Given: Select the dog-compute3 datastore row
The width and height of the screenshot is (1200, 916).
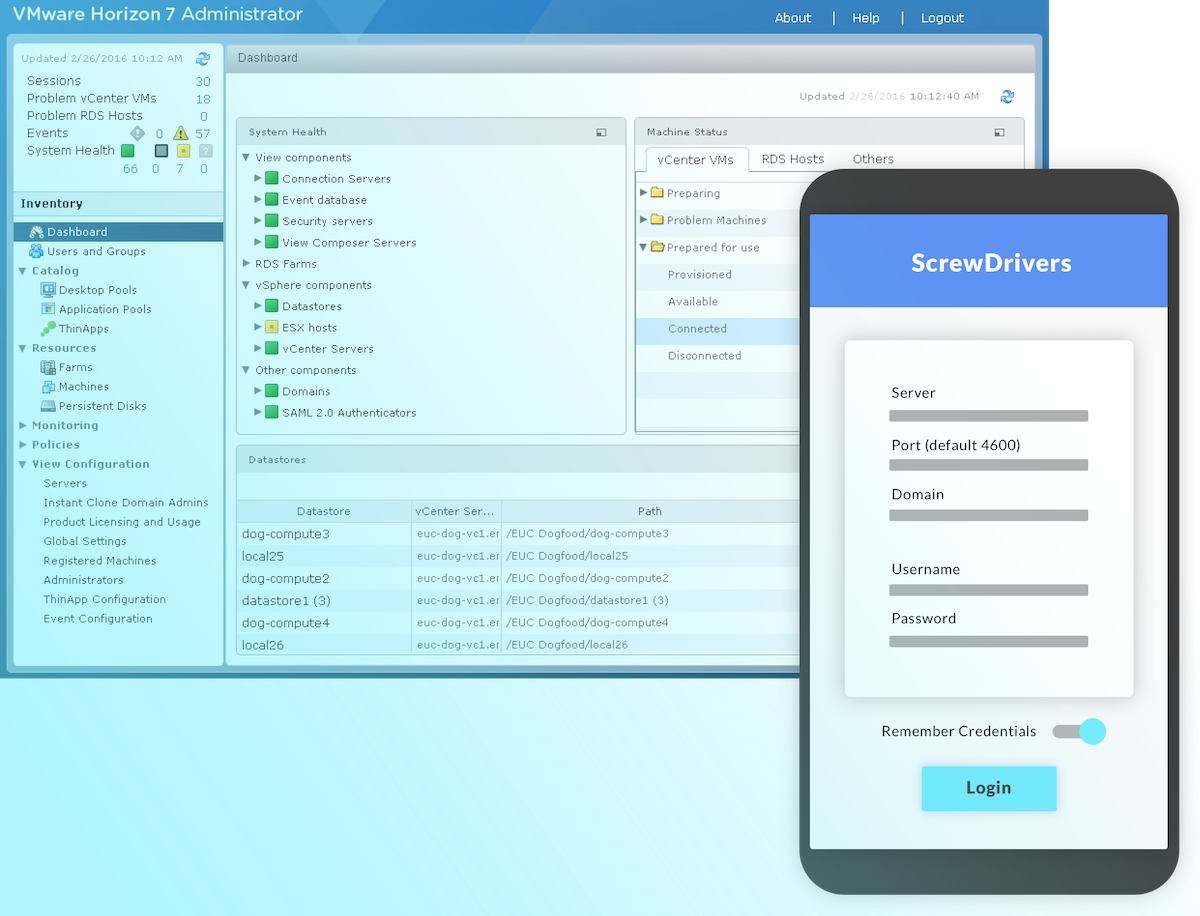Looking at the screenshot, I should coord(519,534).
